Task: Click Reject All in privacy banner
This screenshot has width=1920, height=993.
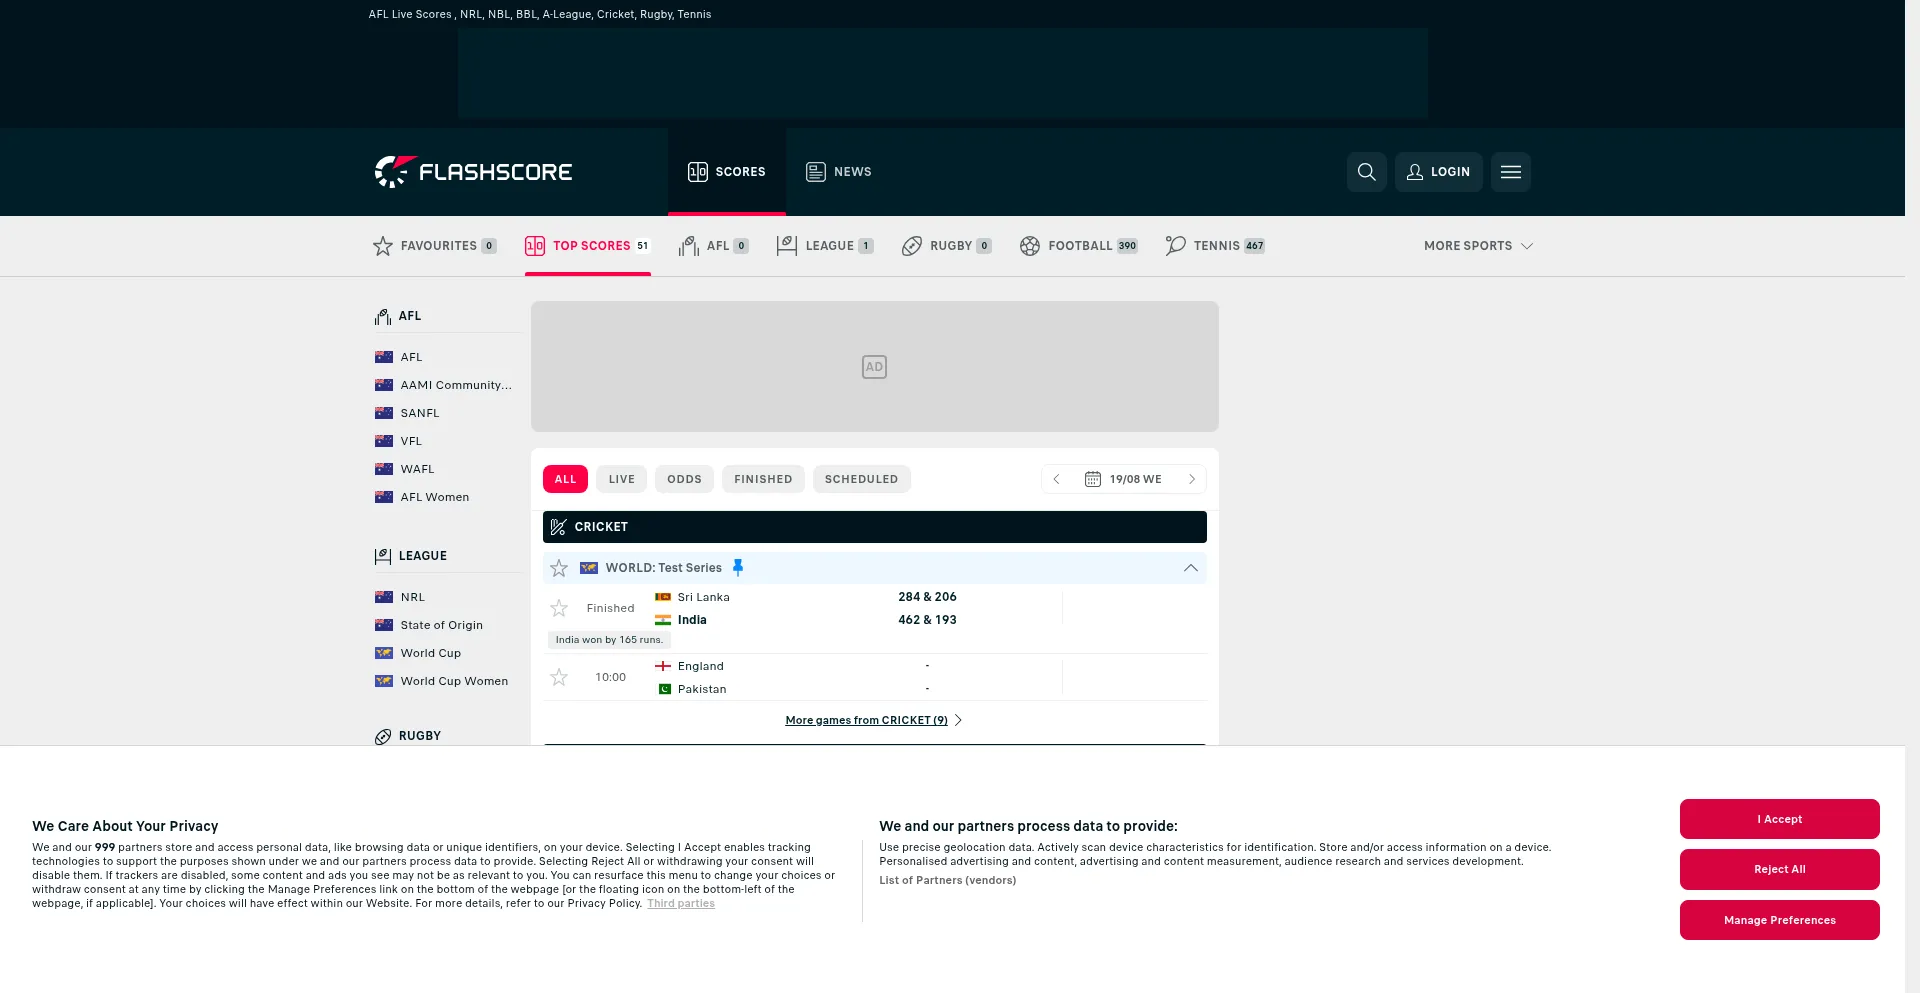Action: click(1779, 869)
